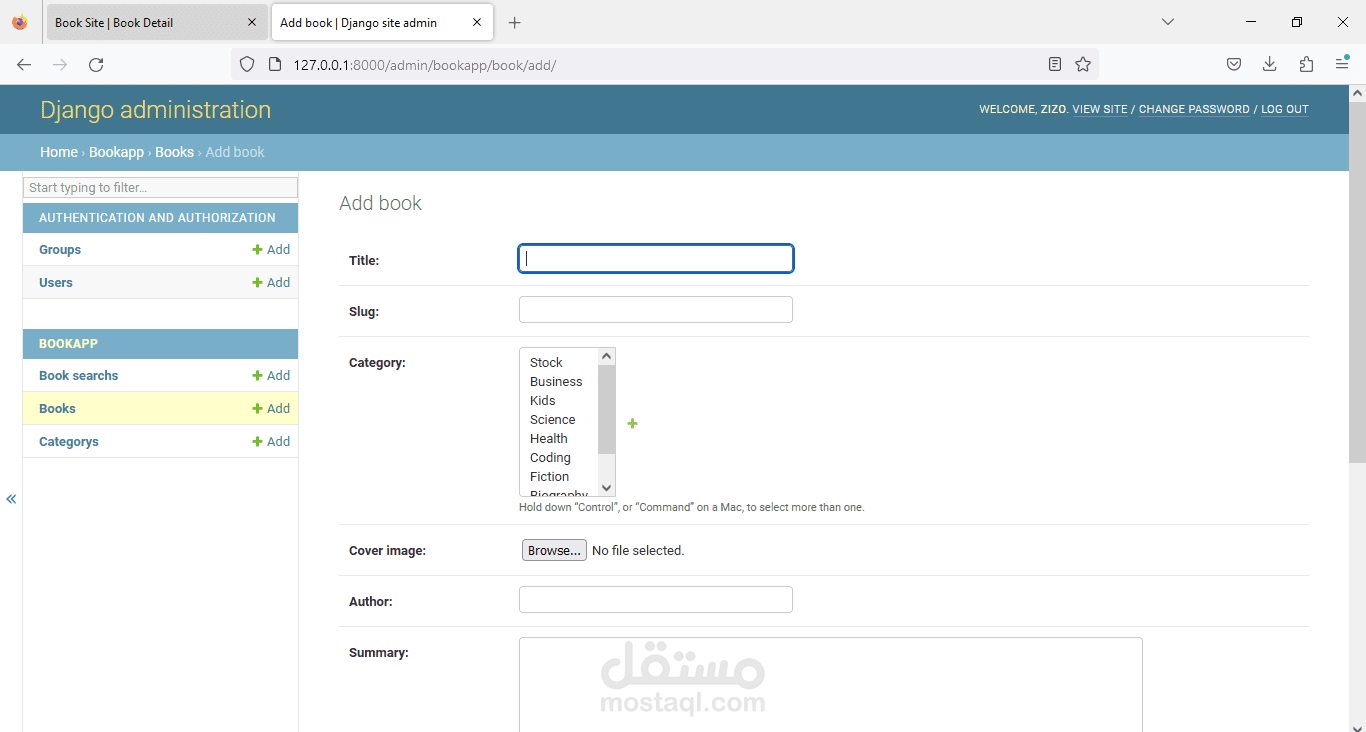Click into the Summary text area
This screenshot has width=1366, height=732.
830,685
